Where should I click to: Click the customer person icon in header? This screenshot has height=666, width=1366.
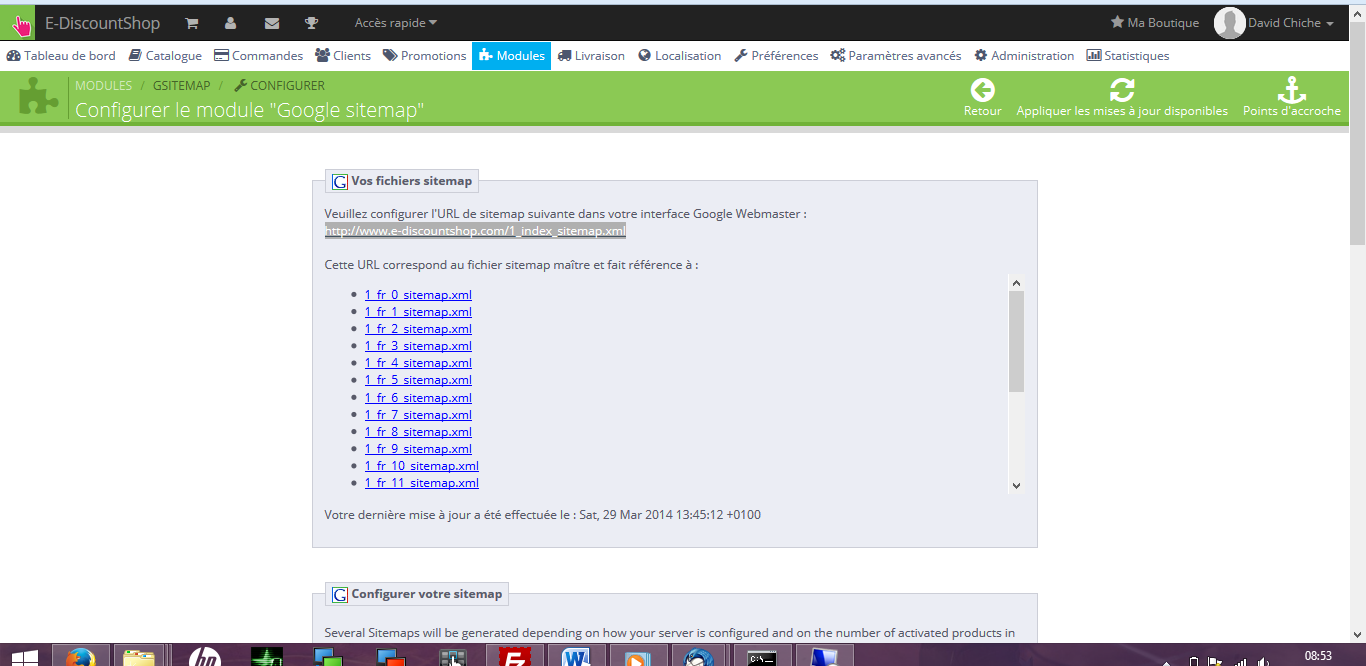[231, 23]
